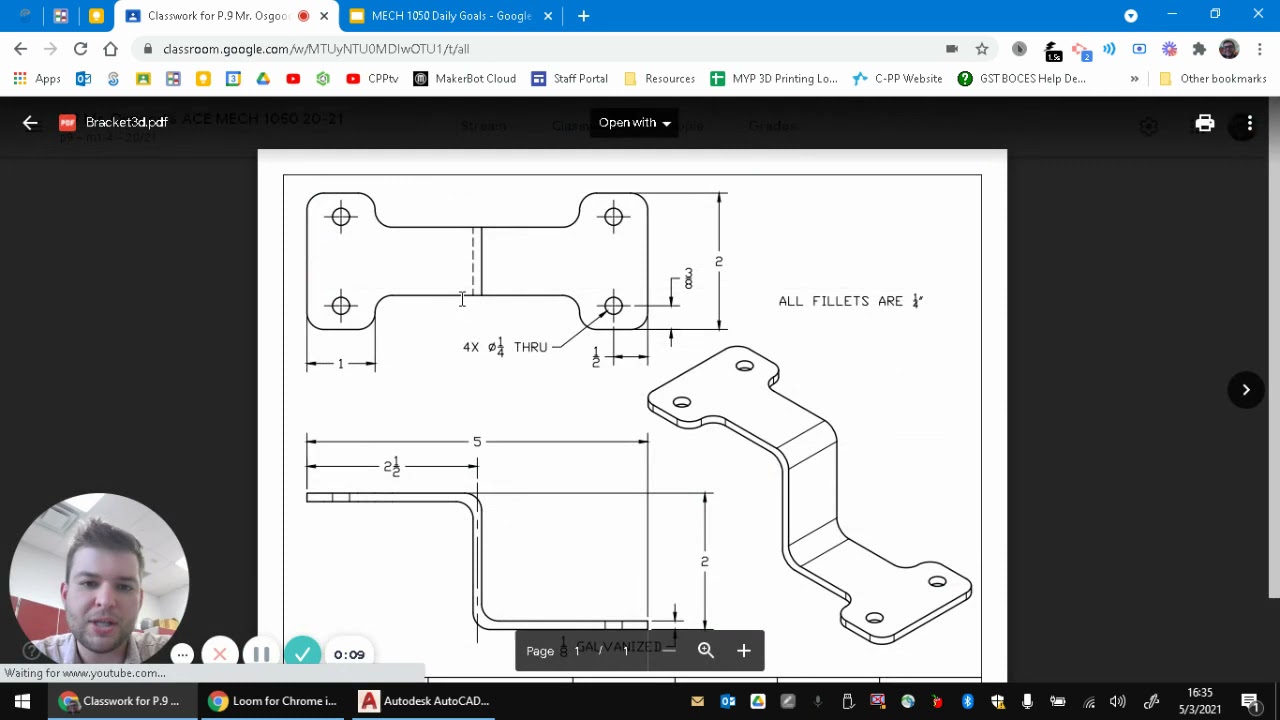Open GST BOCES Help De... bookmark
Screen dimensions: 1280x720
[1021, 78]
